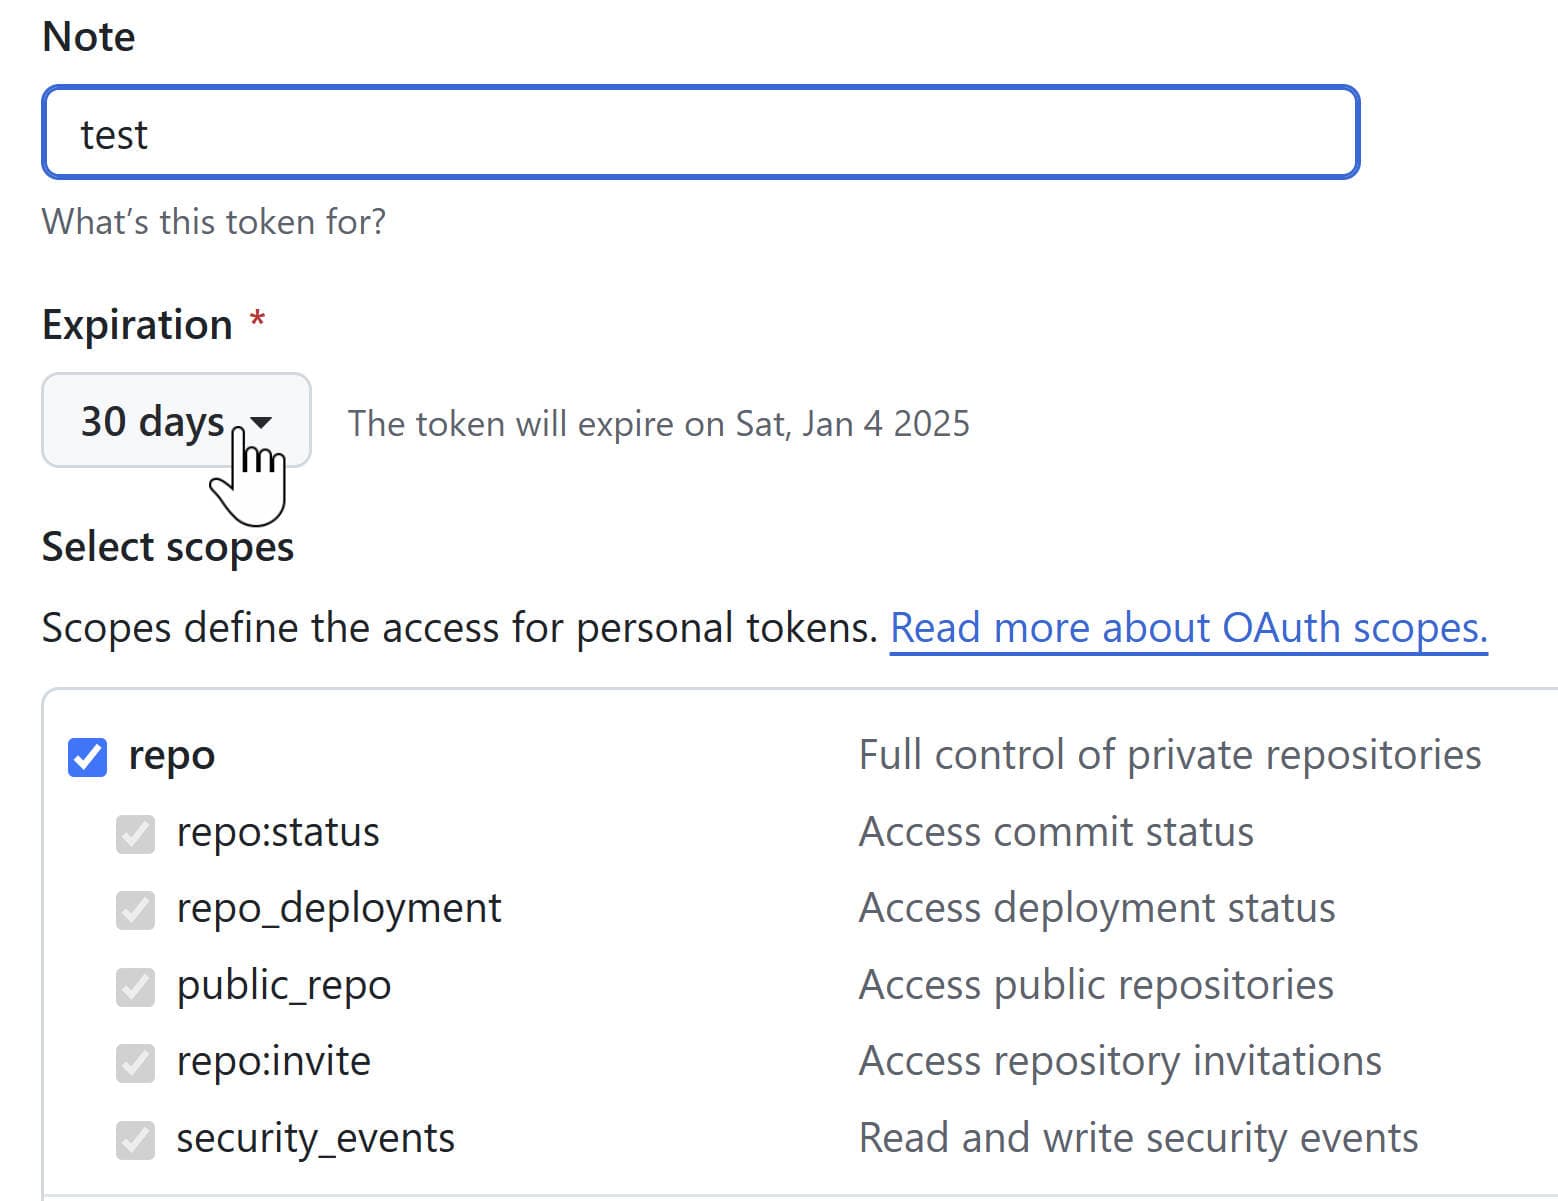Viewport: 1558px width, 1201px height.
Task: Click the token expiry date message
Action: coord(658,424)
